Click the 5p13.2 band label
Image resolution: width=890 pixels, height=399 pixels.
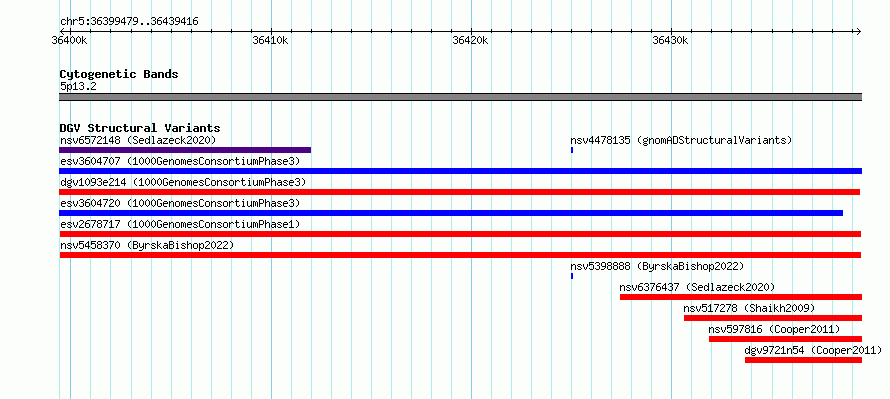[x=77, y=86]
